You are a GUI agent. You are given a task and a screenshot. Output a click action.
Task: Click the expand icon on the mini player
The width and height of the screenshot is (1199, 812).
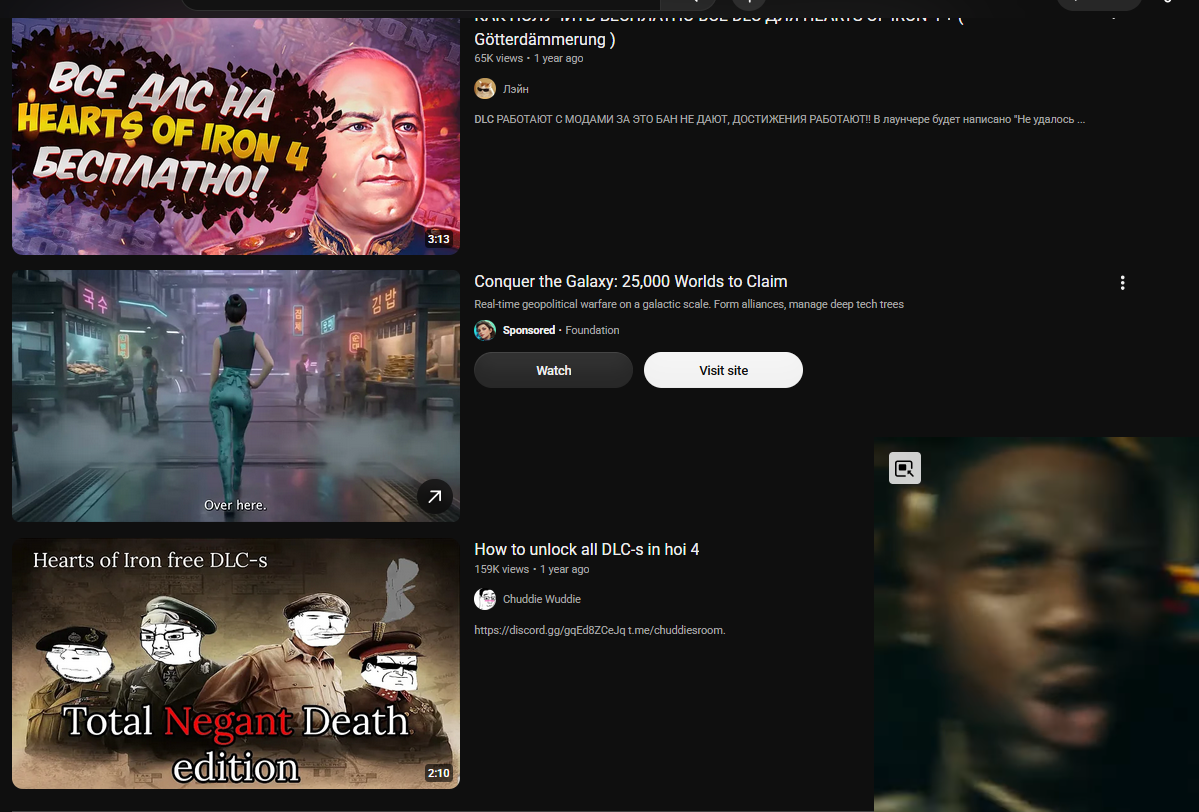pos(905,468)
